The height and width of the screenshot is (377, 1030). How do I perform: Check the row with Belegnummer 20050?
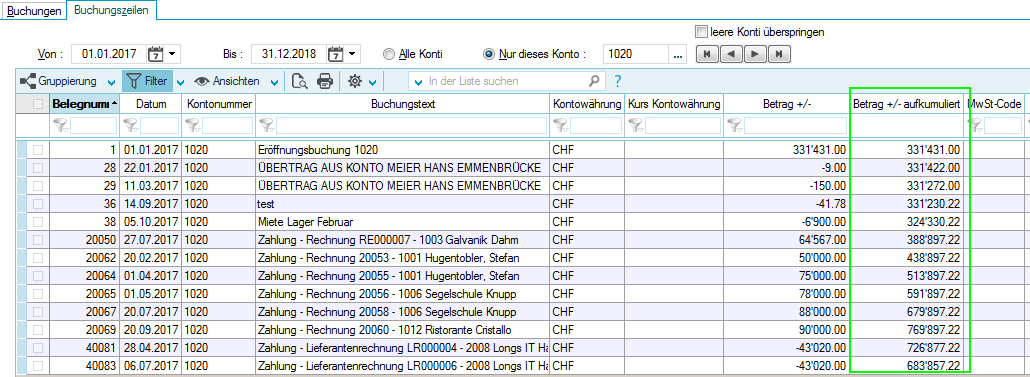(x=38, y=239)
